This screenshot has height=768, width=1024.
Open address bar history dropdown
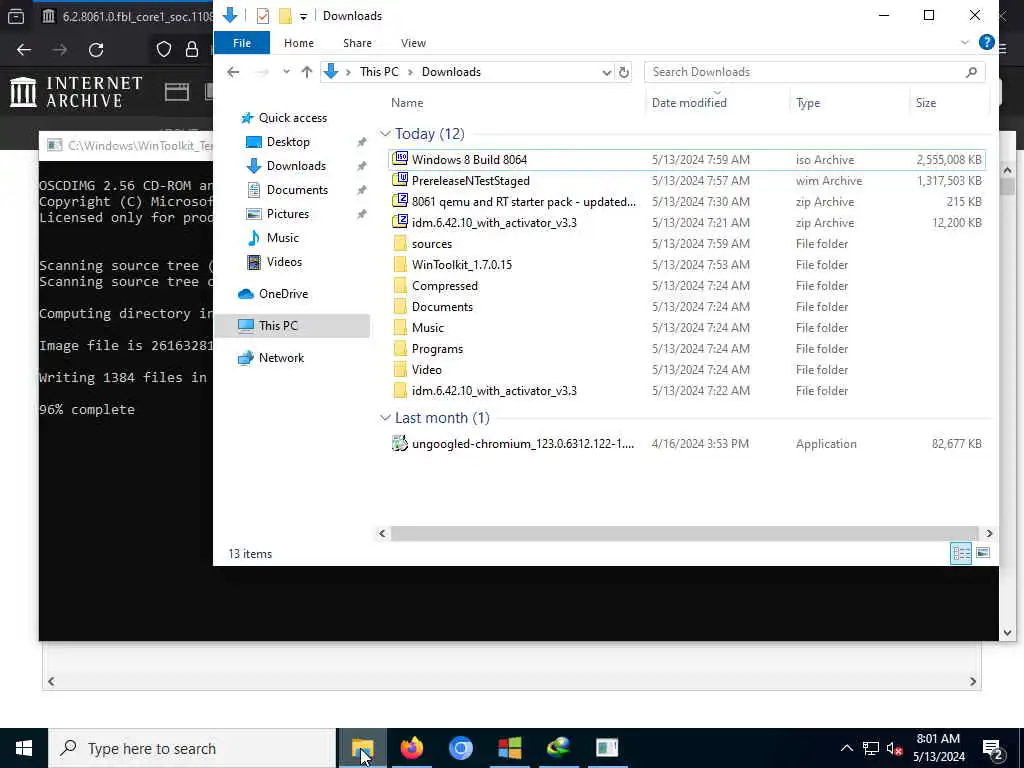click(x=606, y=72)
